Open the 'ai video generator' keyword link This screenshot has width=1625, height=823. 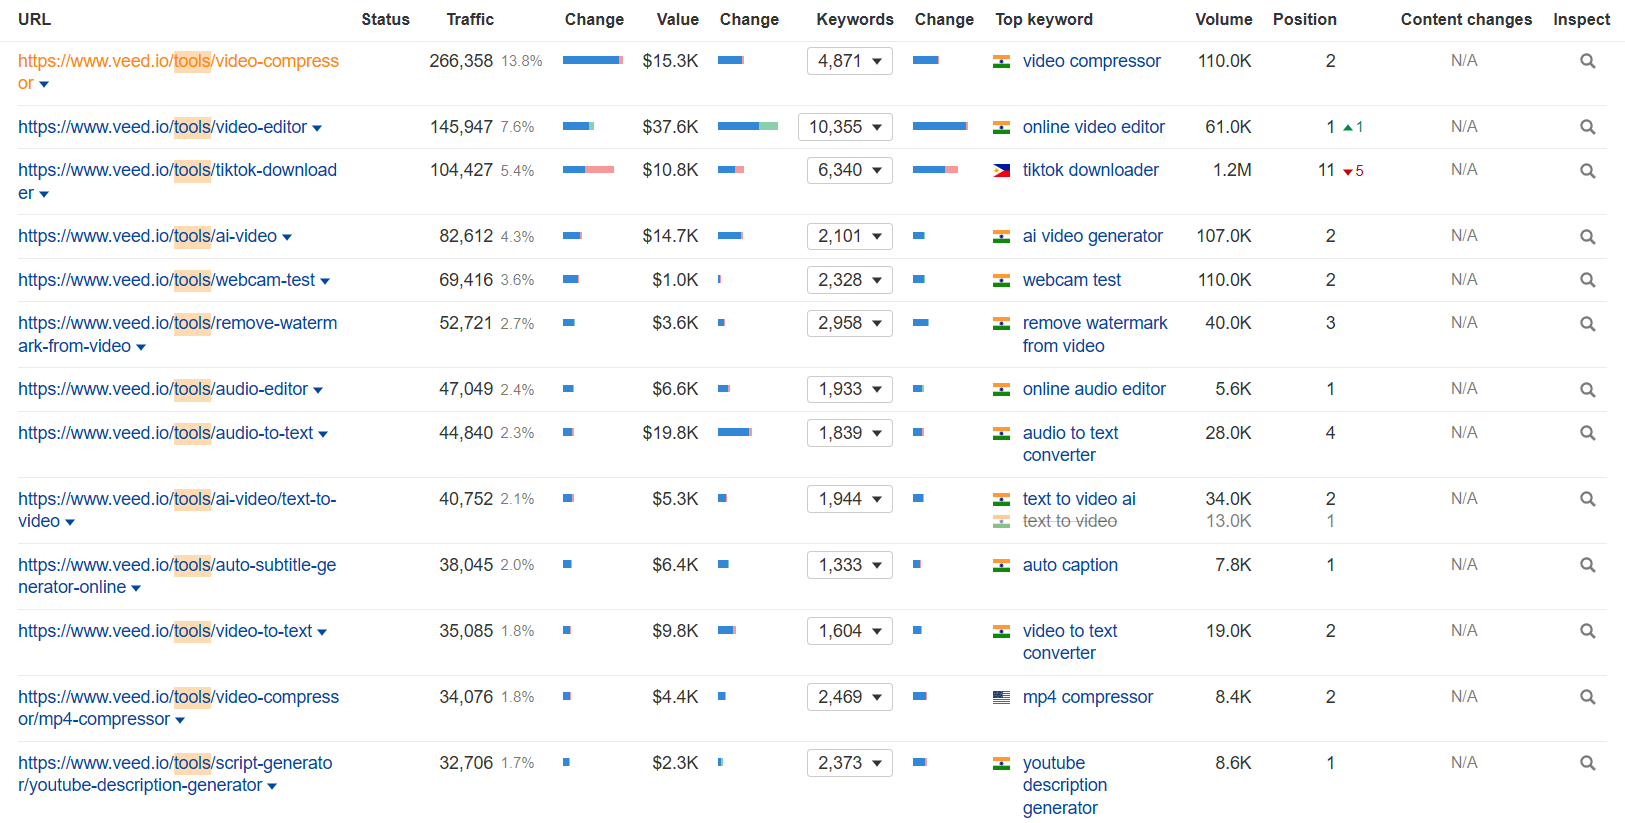[x=1093, y=236]
